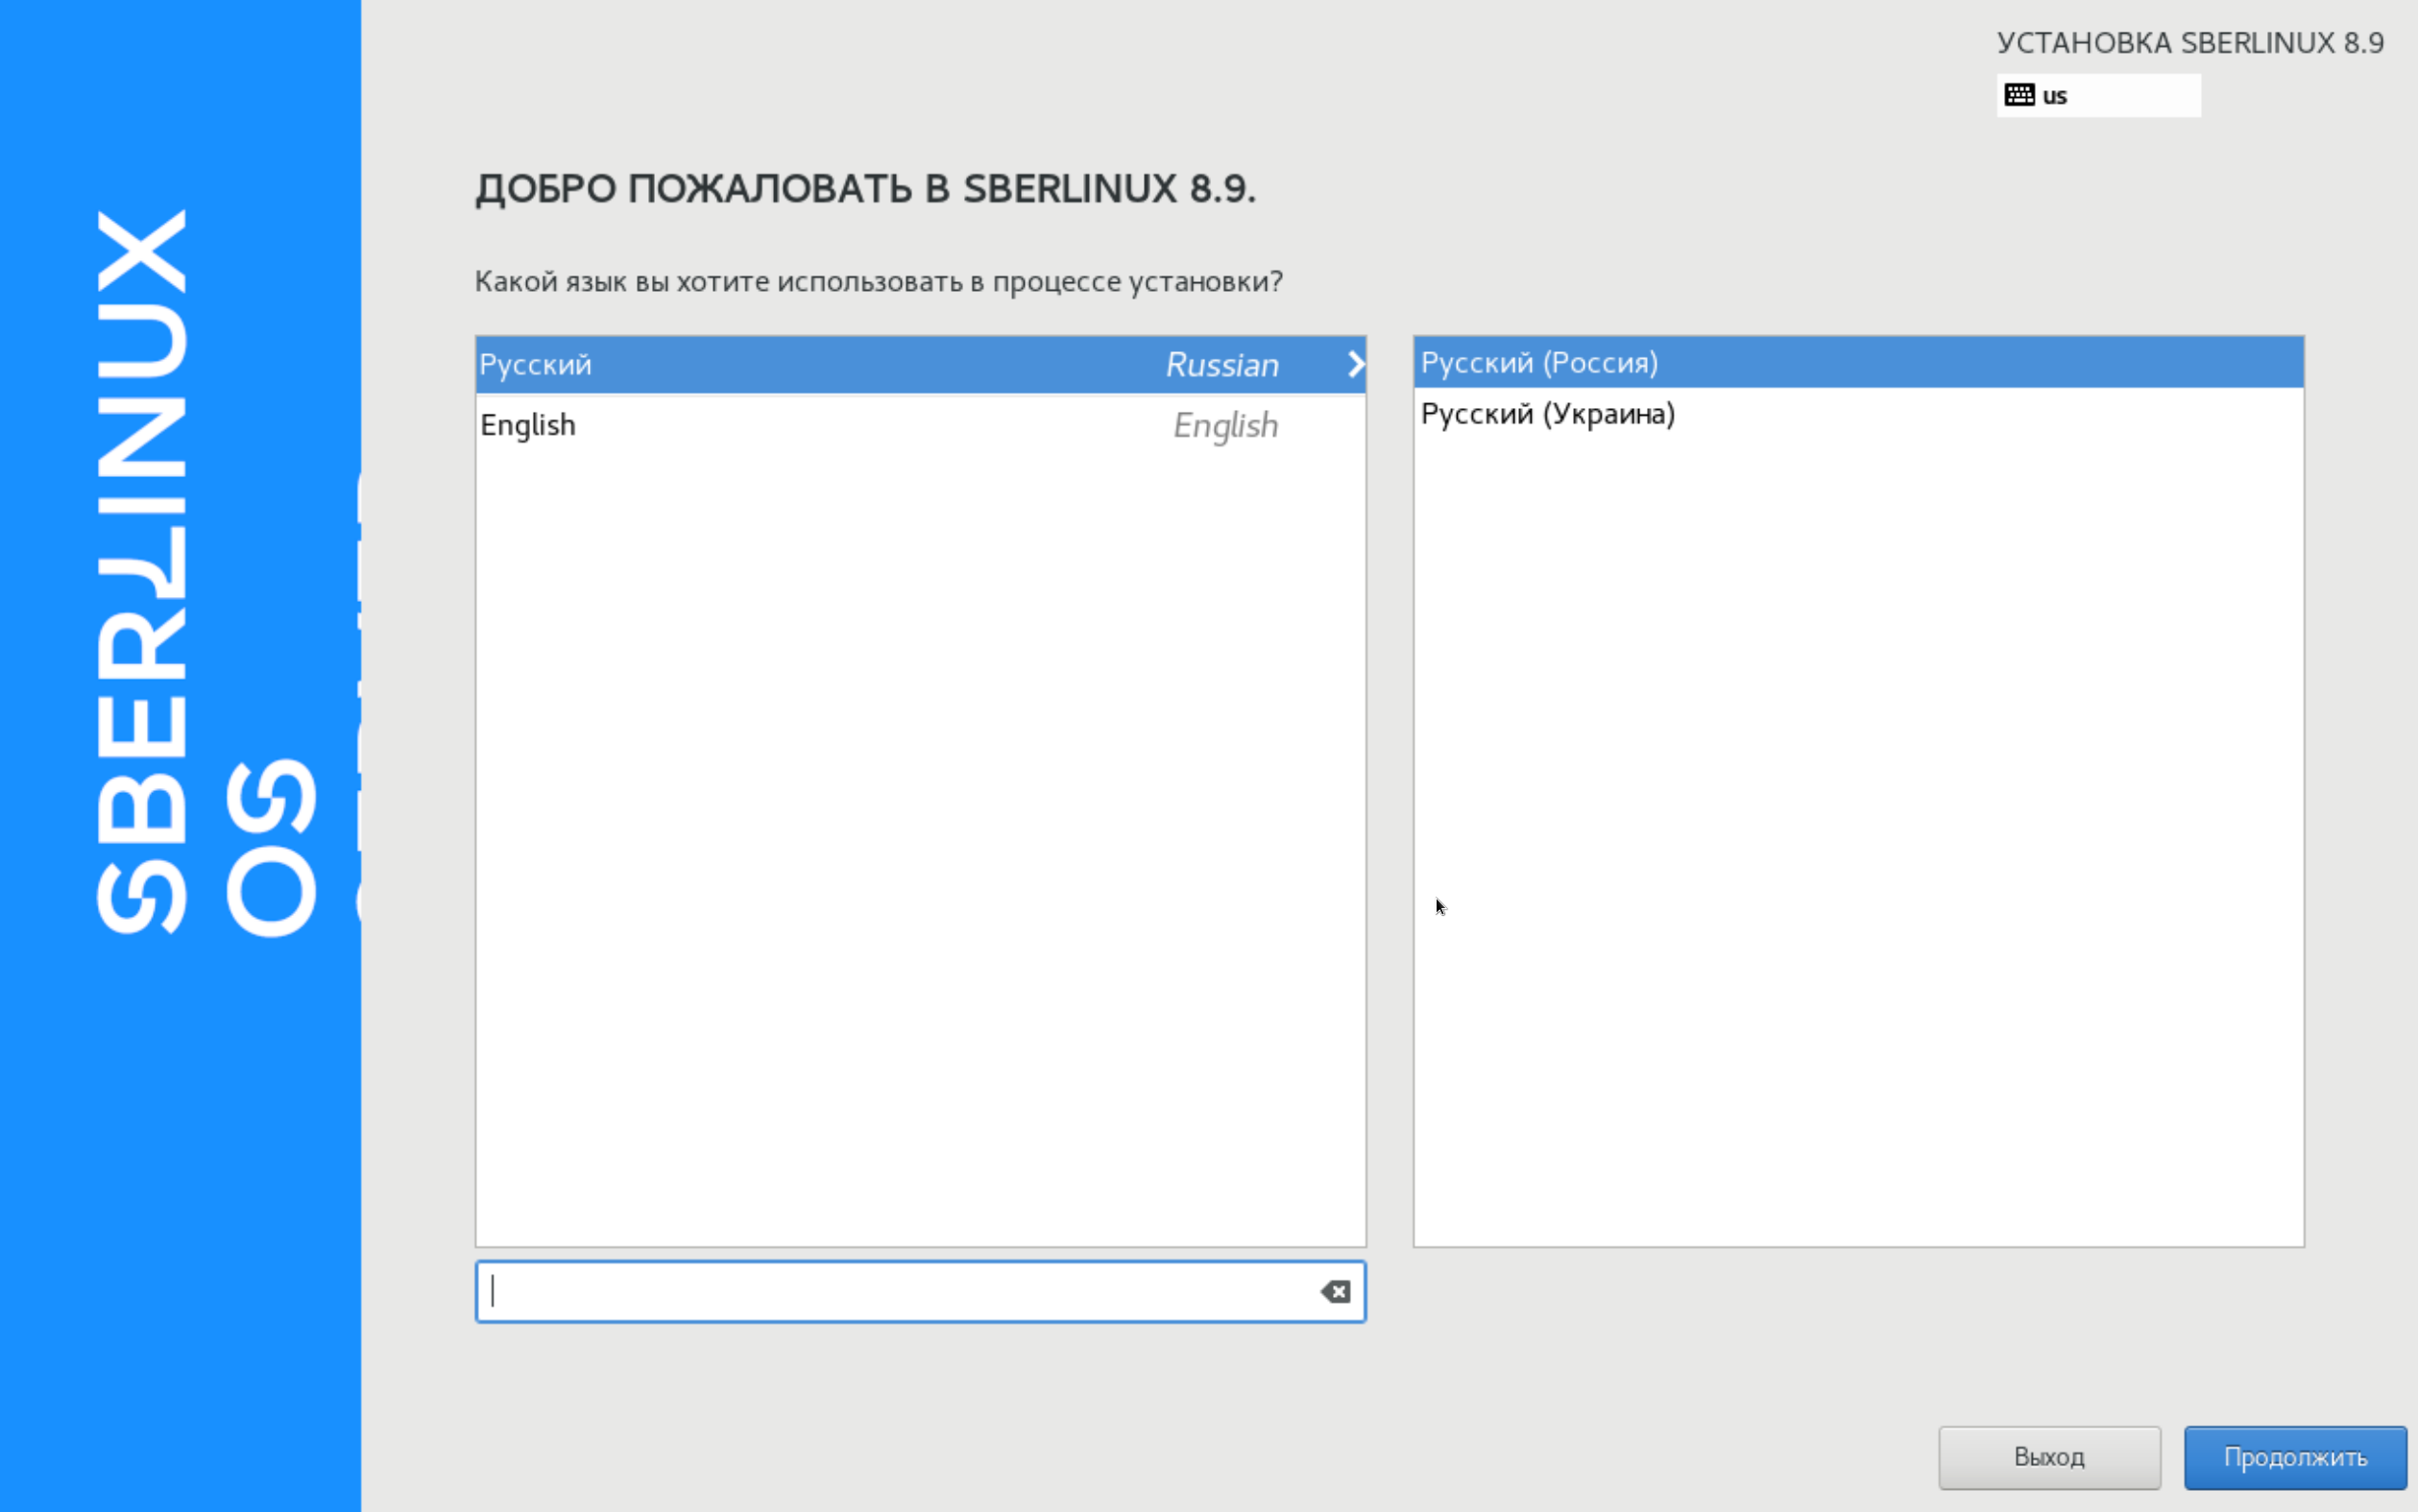2418x1512 pixels.
Task: Choose the Русский (Россия) locale
Action: point(1539,363)
